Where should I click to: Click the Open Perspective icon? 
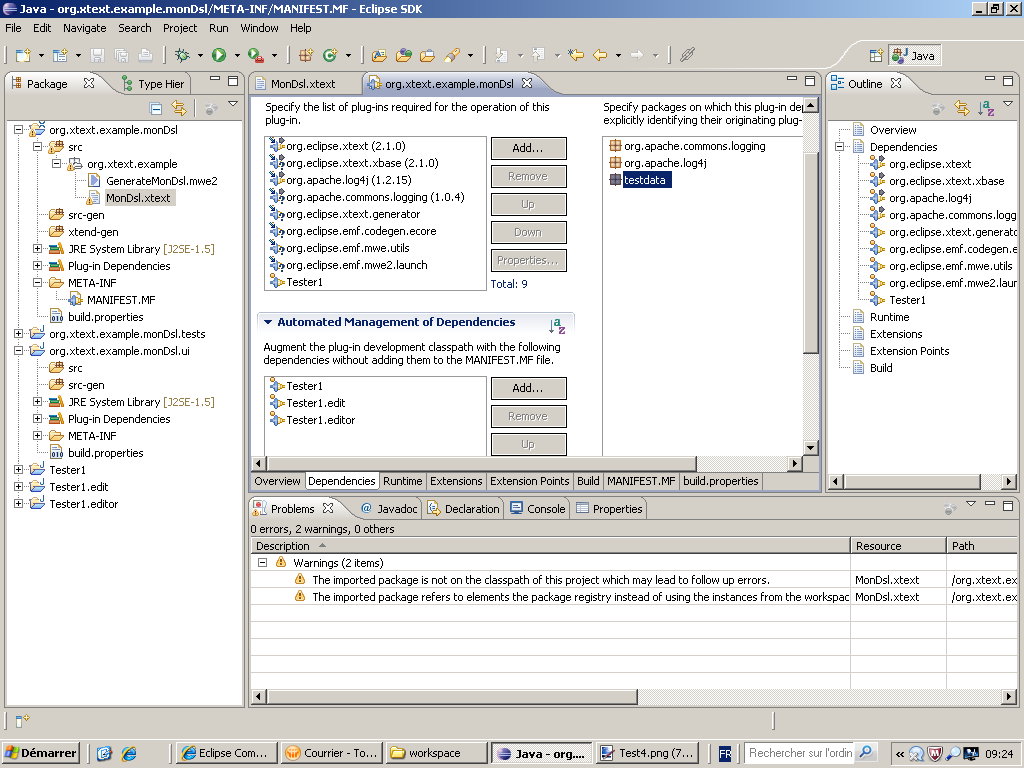click(x=876, y=56)
